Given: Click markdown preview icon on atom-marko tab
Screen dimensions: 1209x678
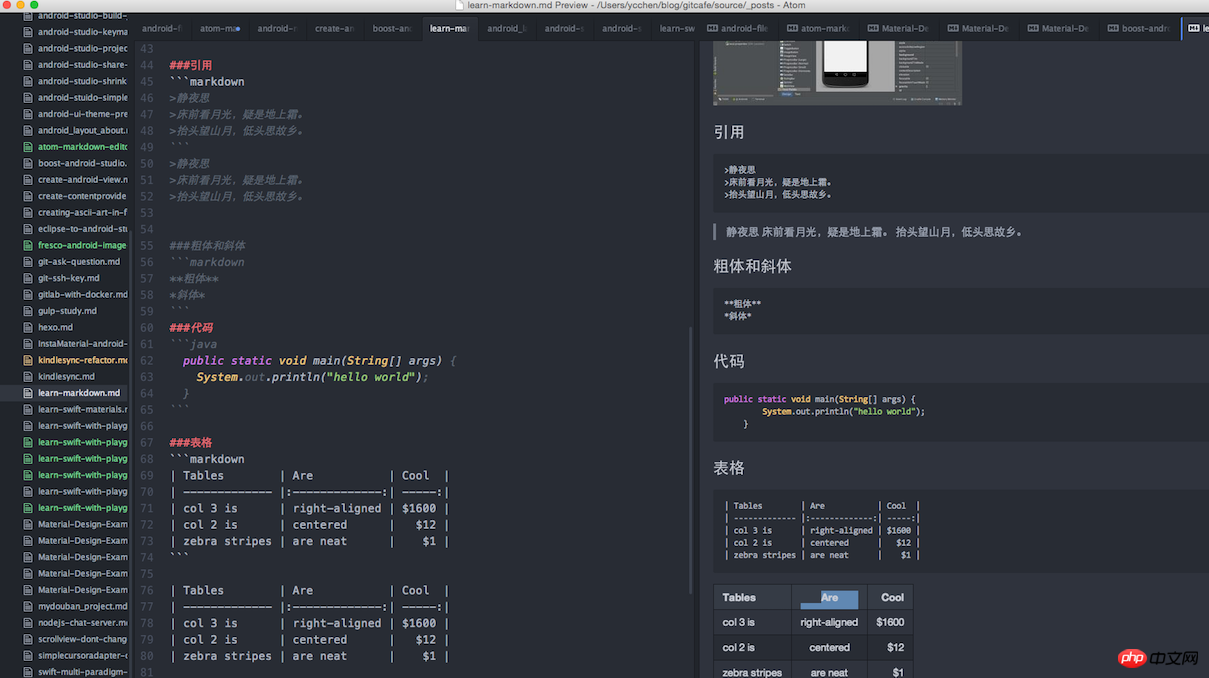Looking at the screenshot, I should [x=793, y=29].
